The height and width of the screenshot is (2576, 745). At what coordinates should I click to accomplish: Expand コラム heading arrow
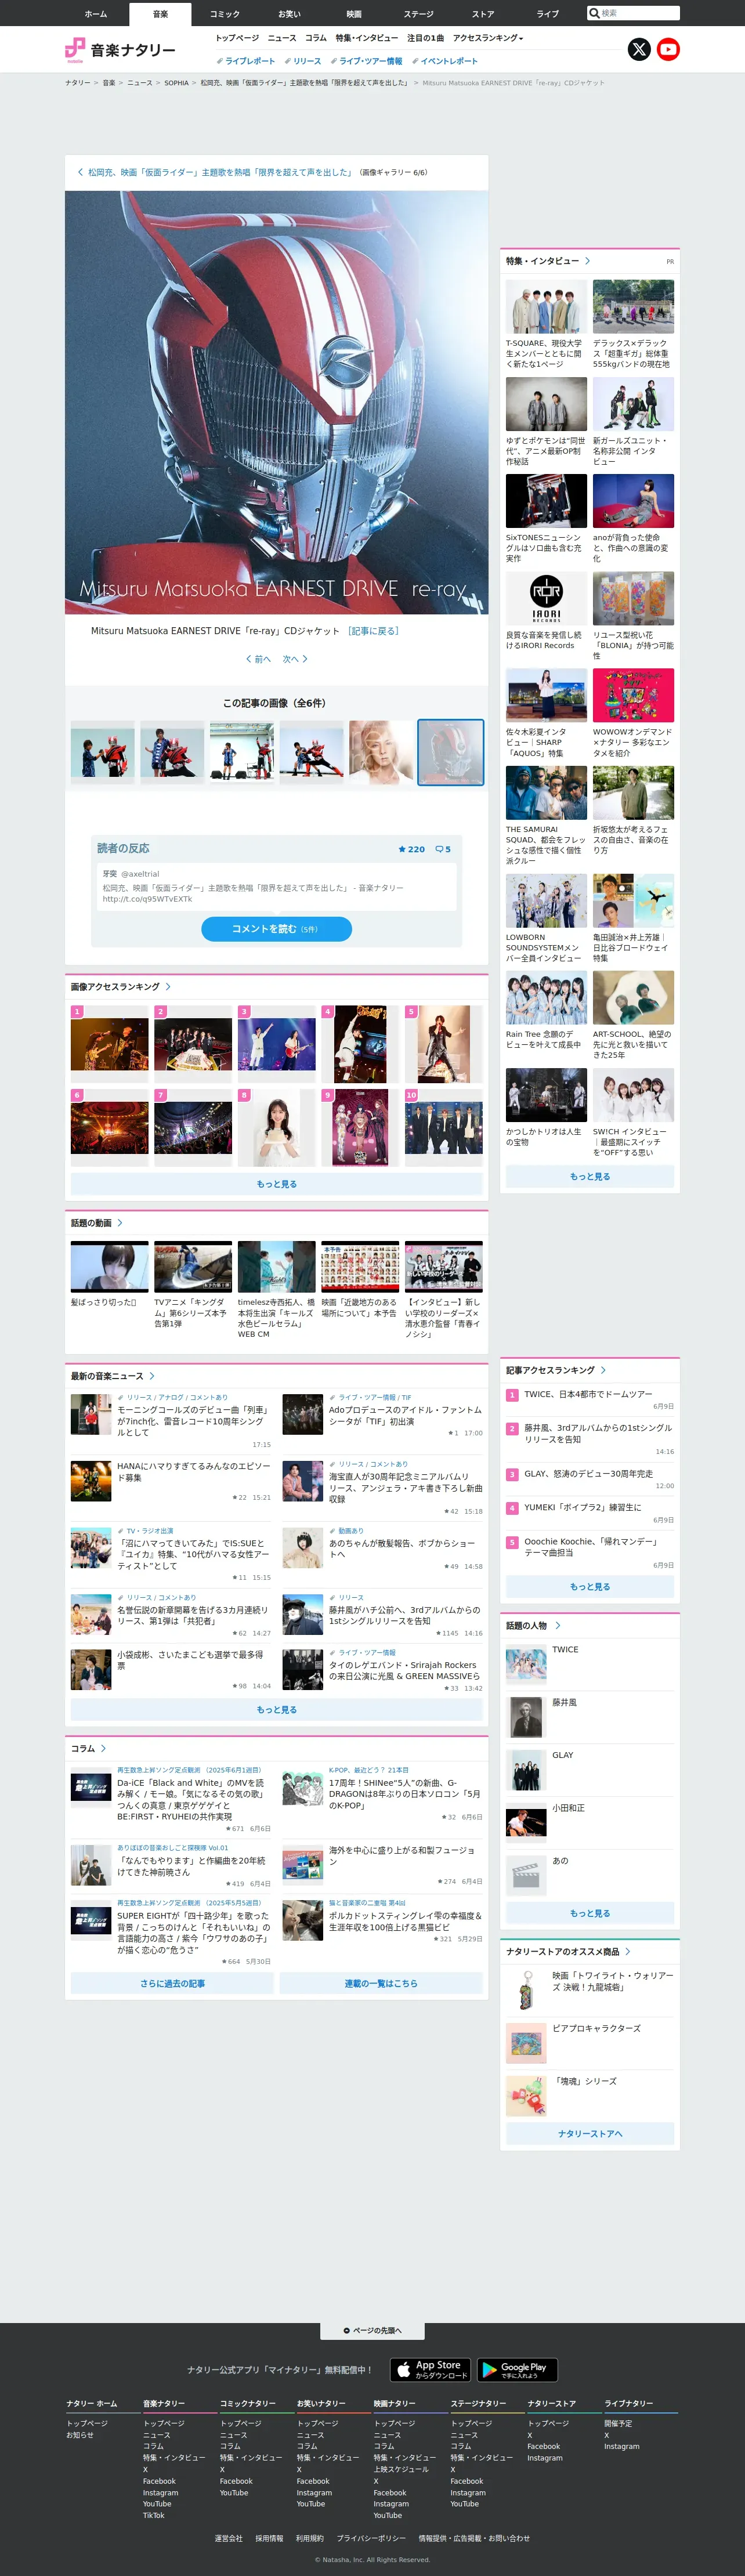(x=103, y=1749)
